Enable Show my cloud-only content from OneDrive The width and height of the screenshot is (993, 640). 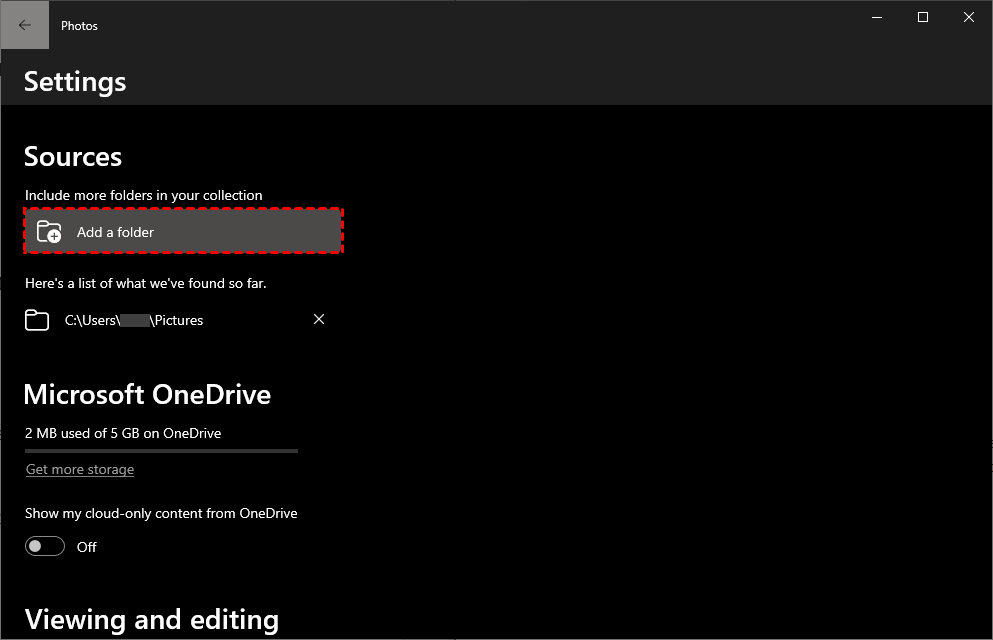pyautogui.click(x=44, y=546)
